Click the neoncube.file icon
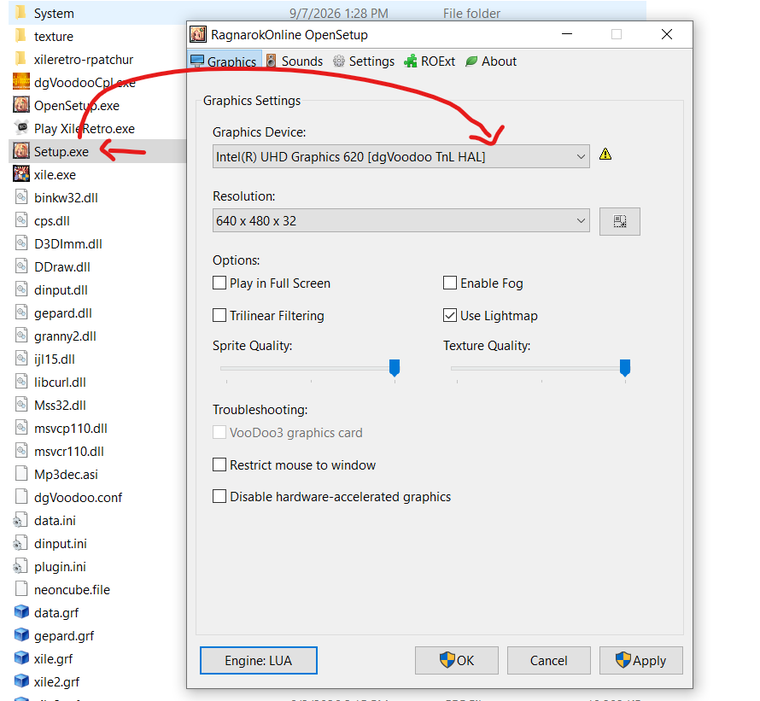Screen dimensions: 760x701 pos(21,589)
